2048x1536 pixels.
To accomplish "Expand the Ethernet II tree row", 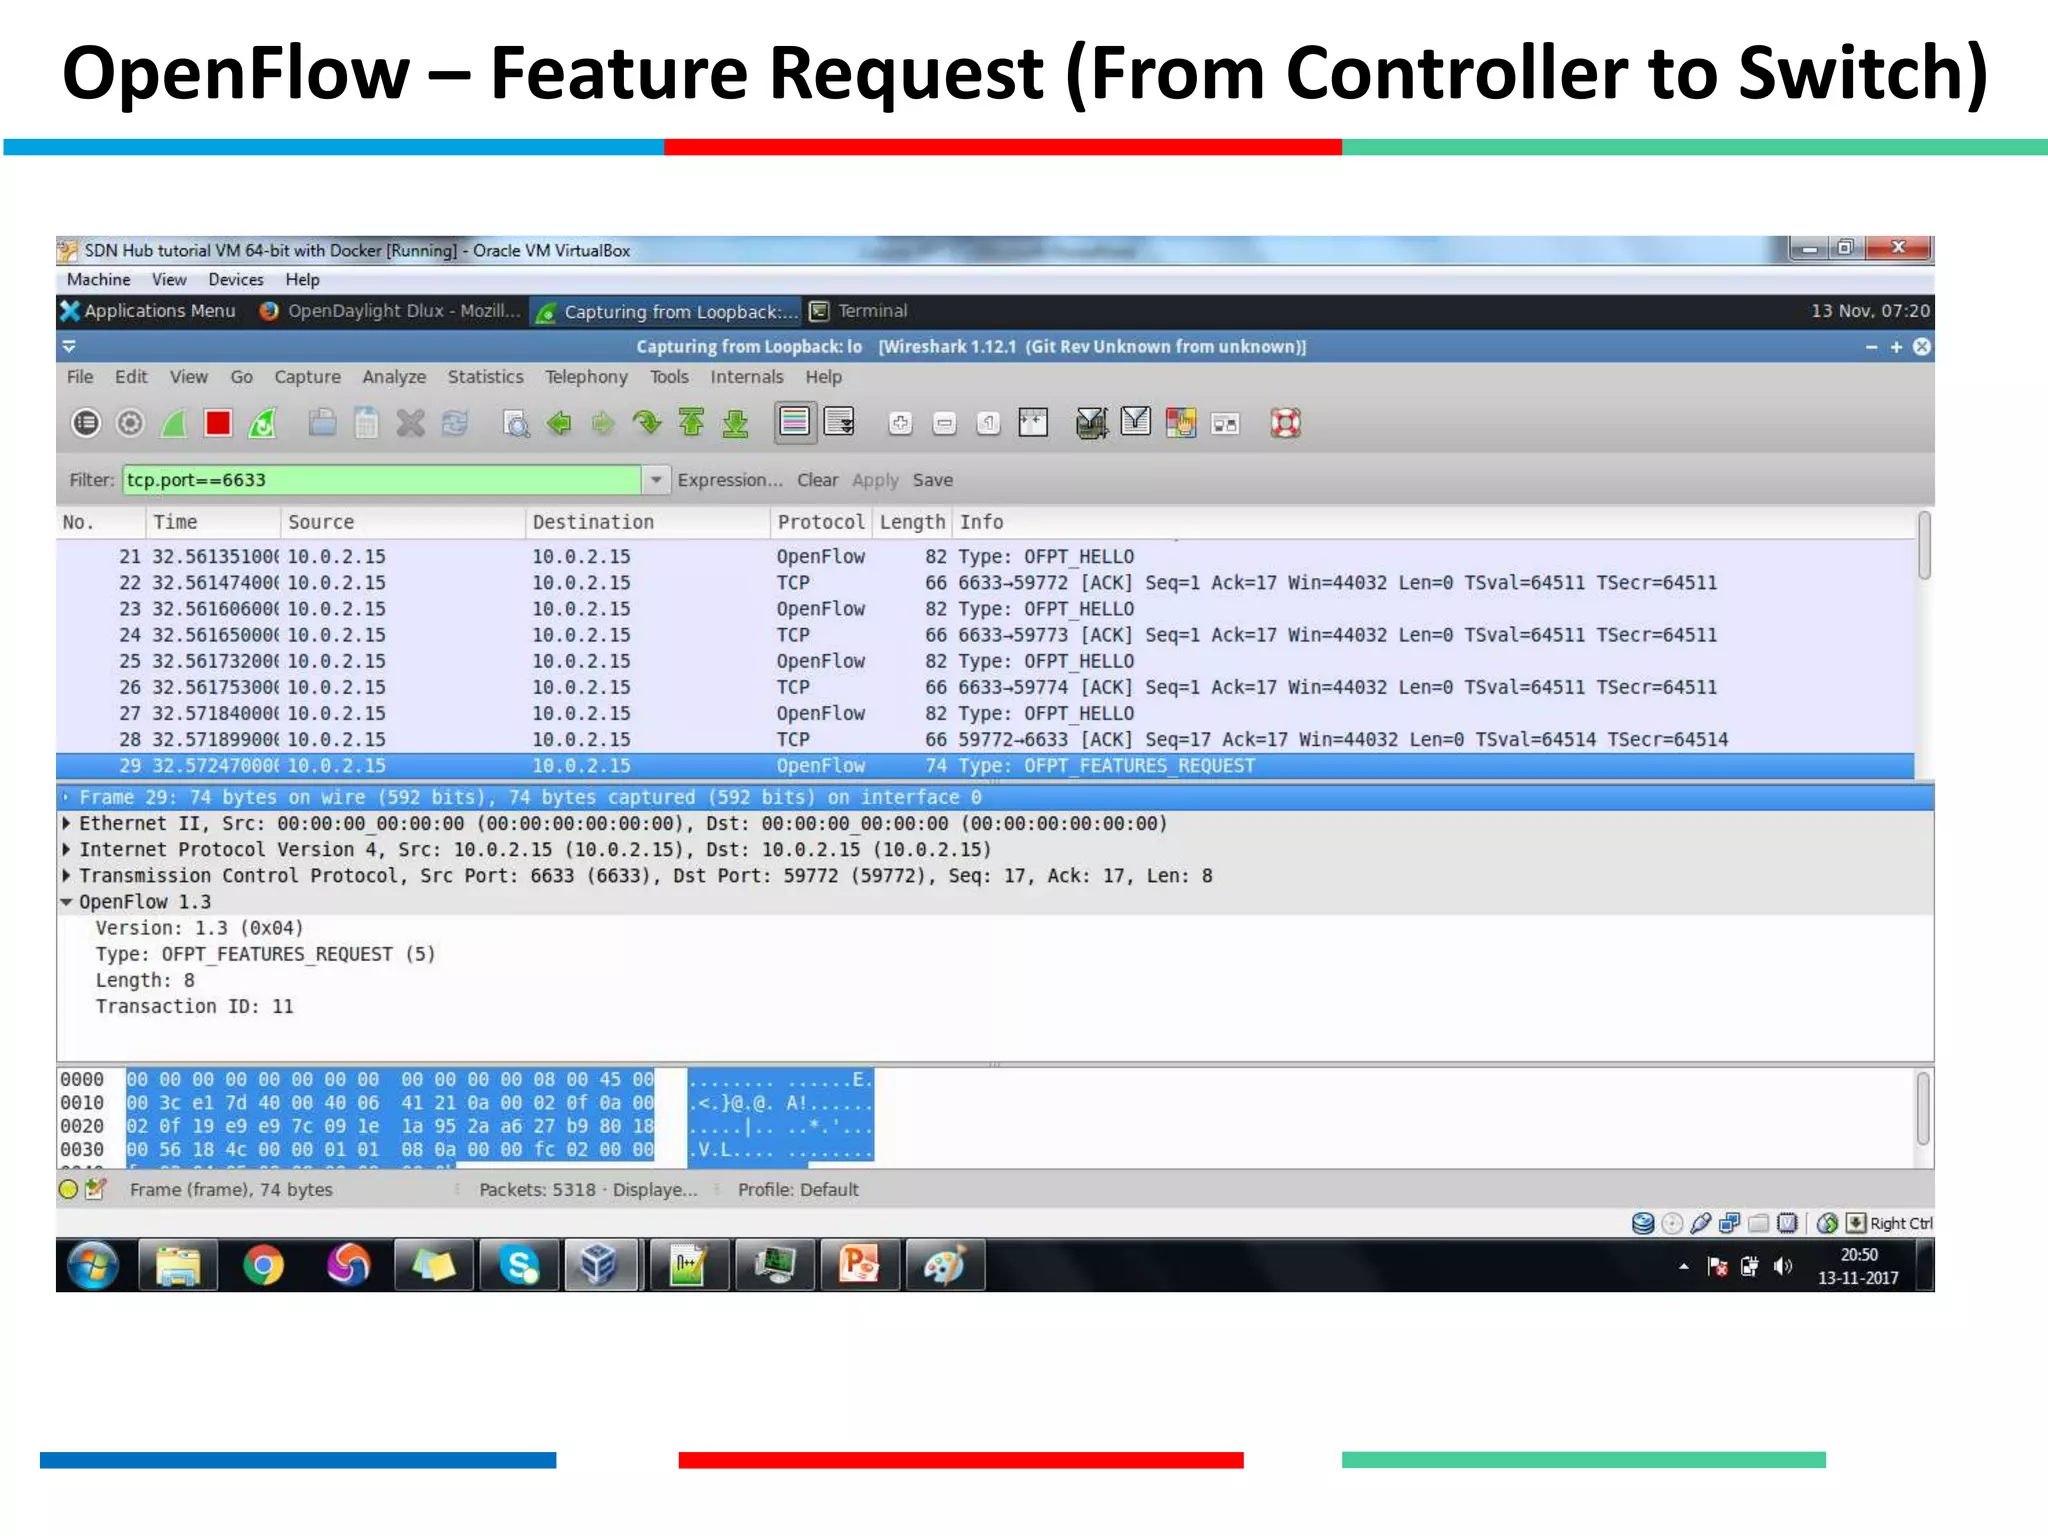I will pyautogui.click(x=67, y=823).
